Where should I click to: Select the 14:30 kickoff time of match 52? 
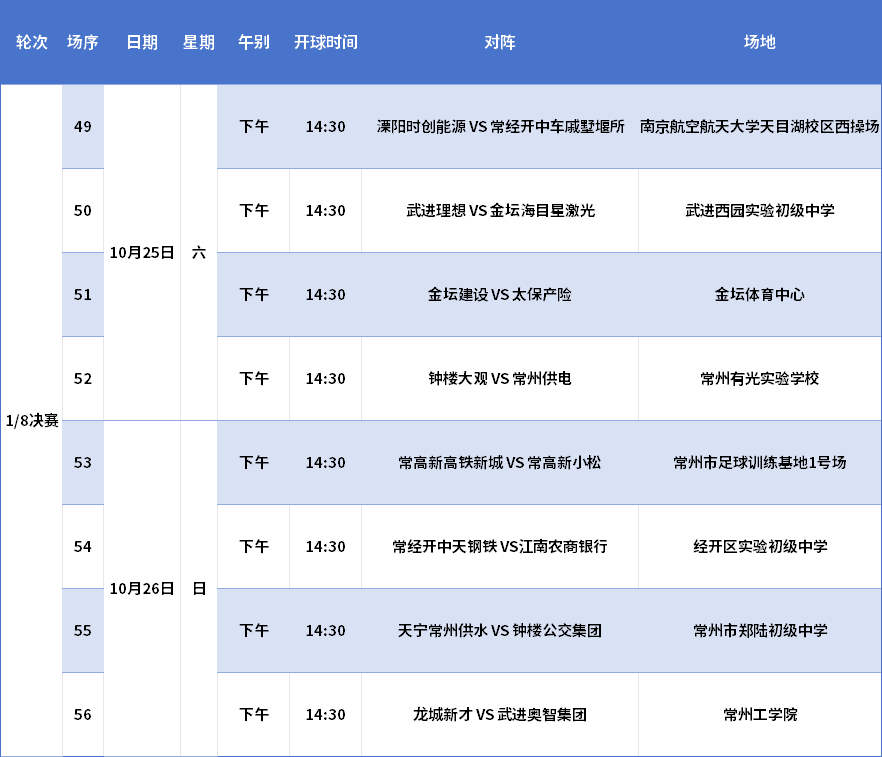click(x=326, y=379)
